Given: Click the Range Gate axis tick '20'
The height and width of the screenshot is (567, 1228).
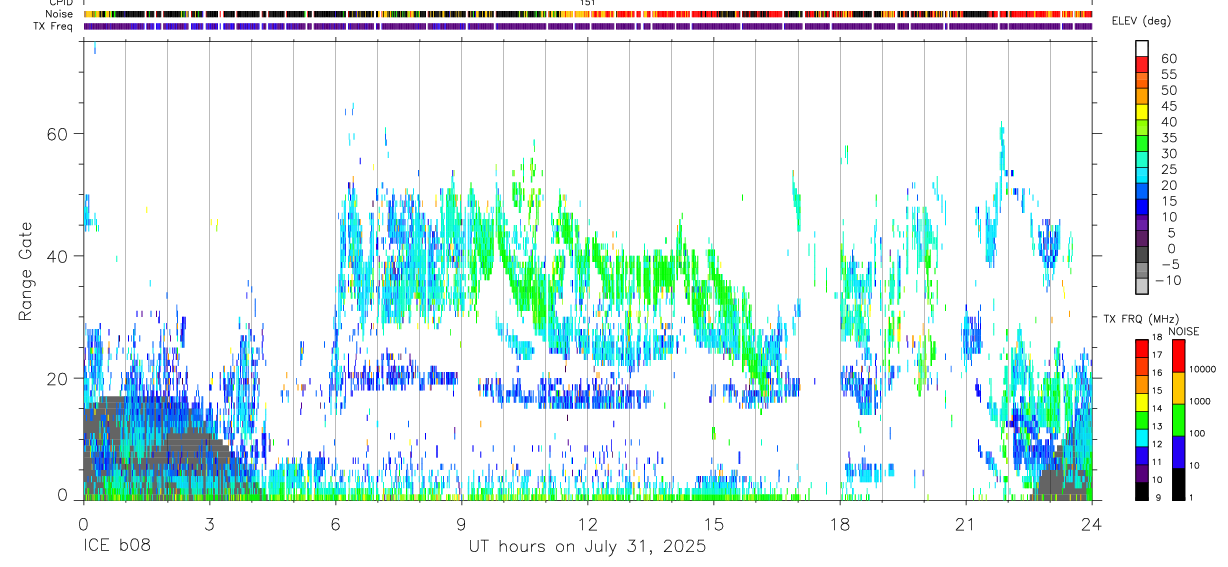Looking at the screenshot, I should coord(58,379).
